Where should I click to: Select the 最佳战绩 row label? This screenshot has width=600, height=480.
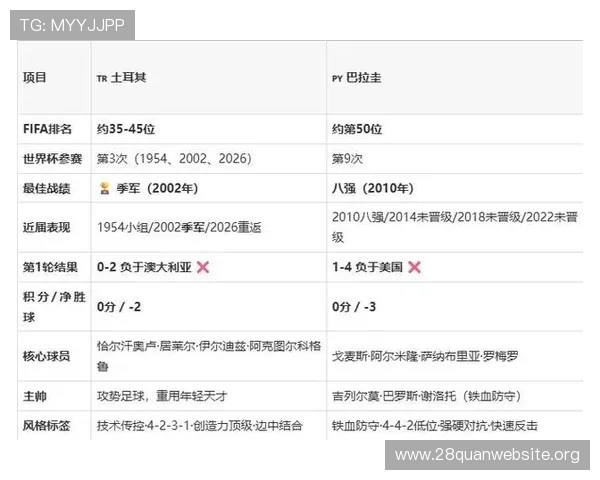click(47, 188)
